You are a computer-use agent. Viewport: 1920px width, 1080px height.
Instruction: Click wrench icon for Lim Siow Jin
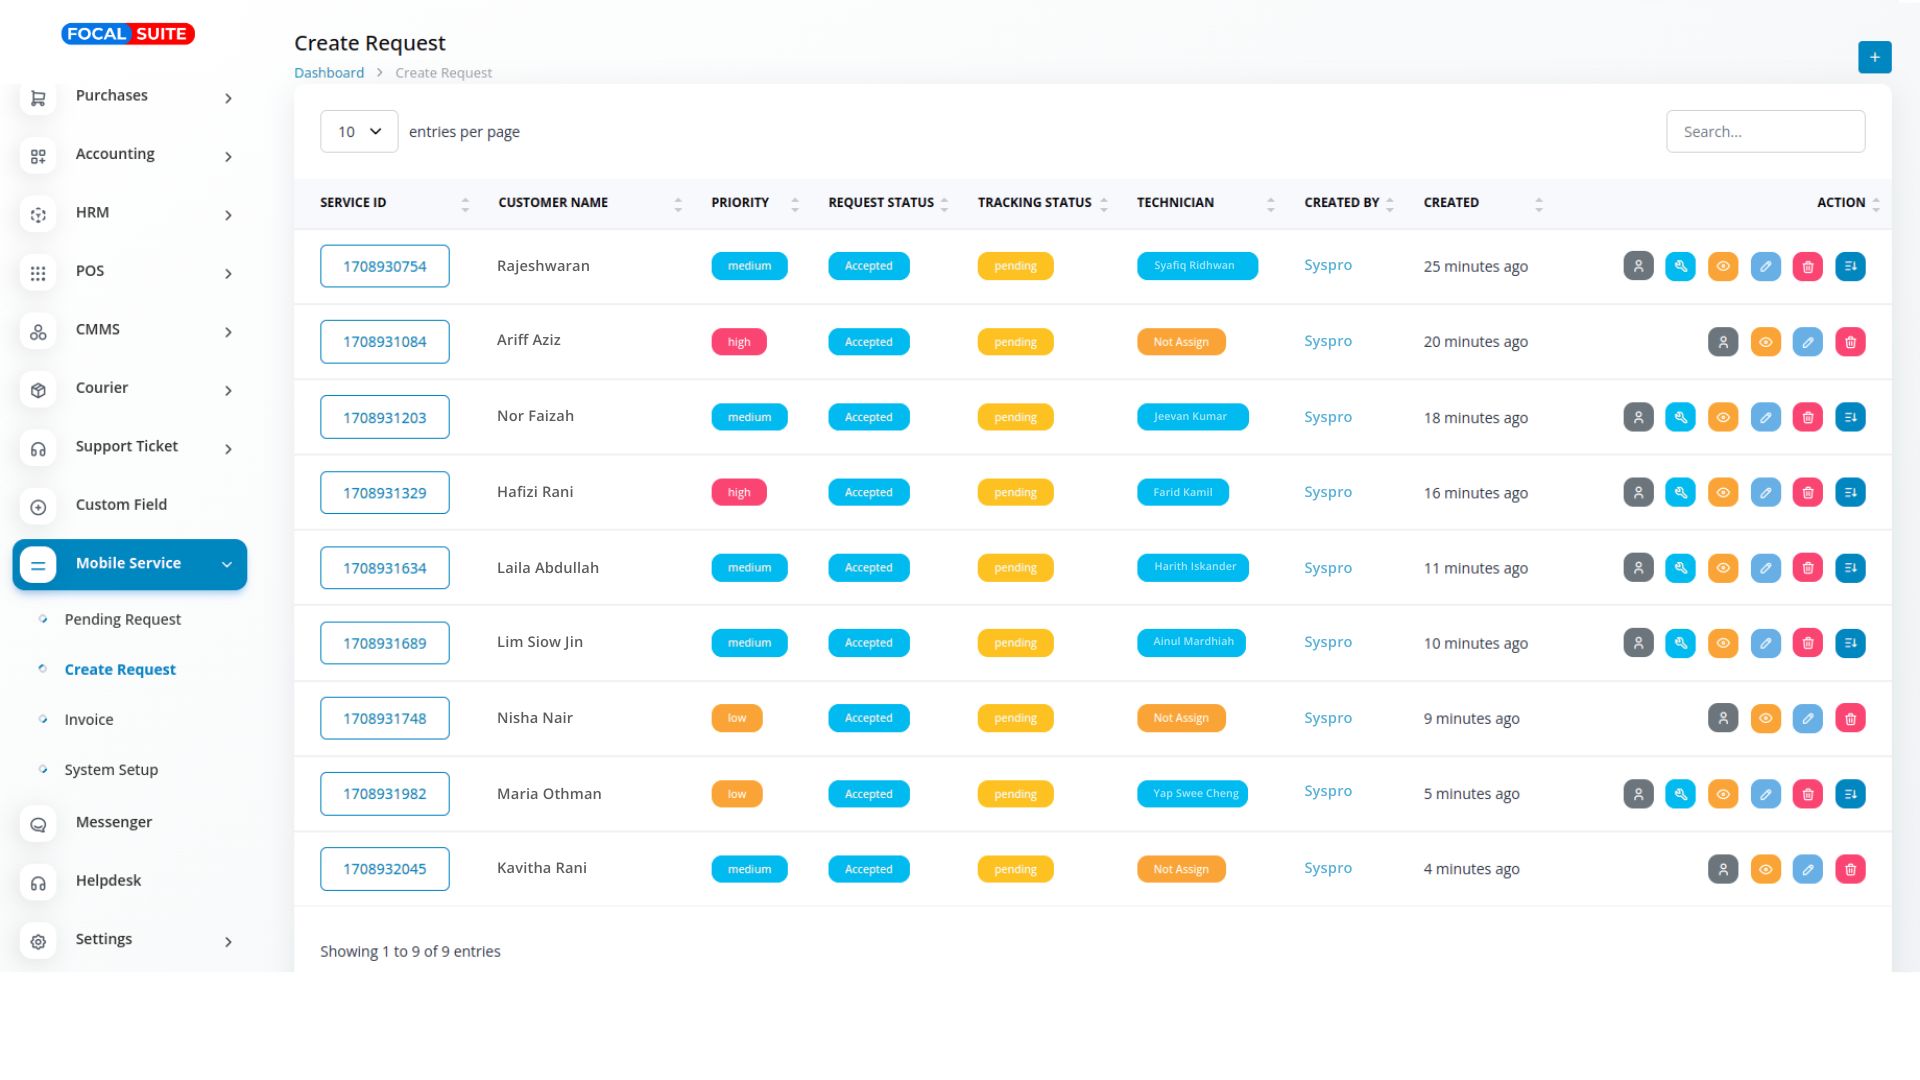pyautogui.click(x=1680, y=643)
